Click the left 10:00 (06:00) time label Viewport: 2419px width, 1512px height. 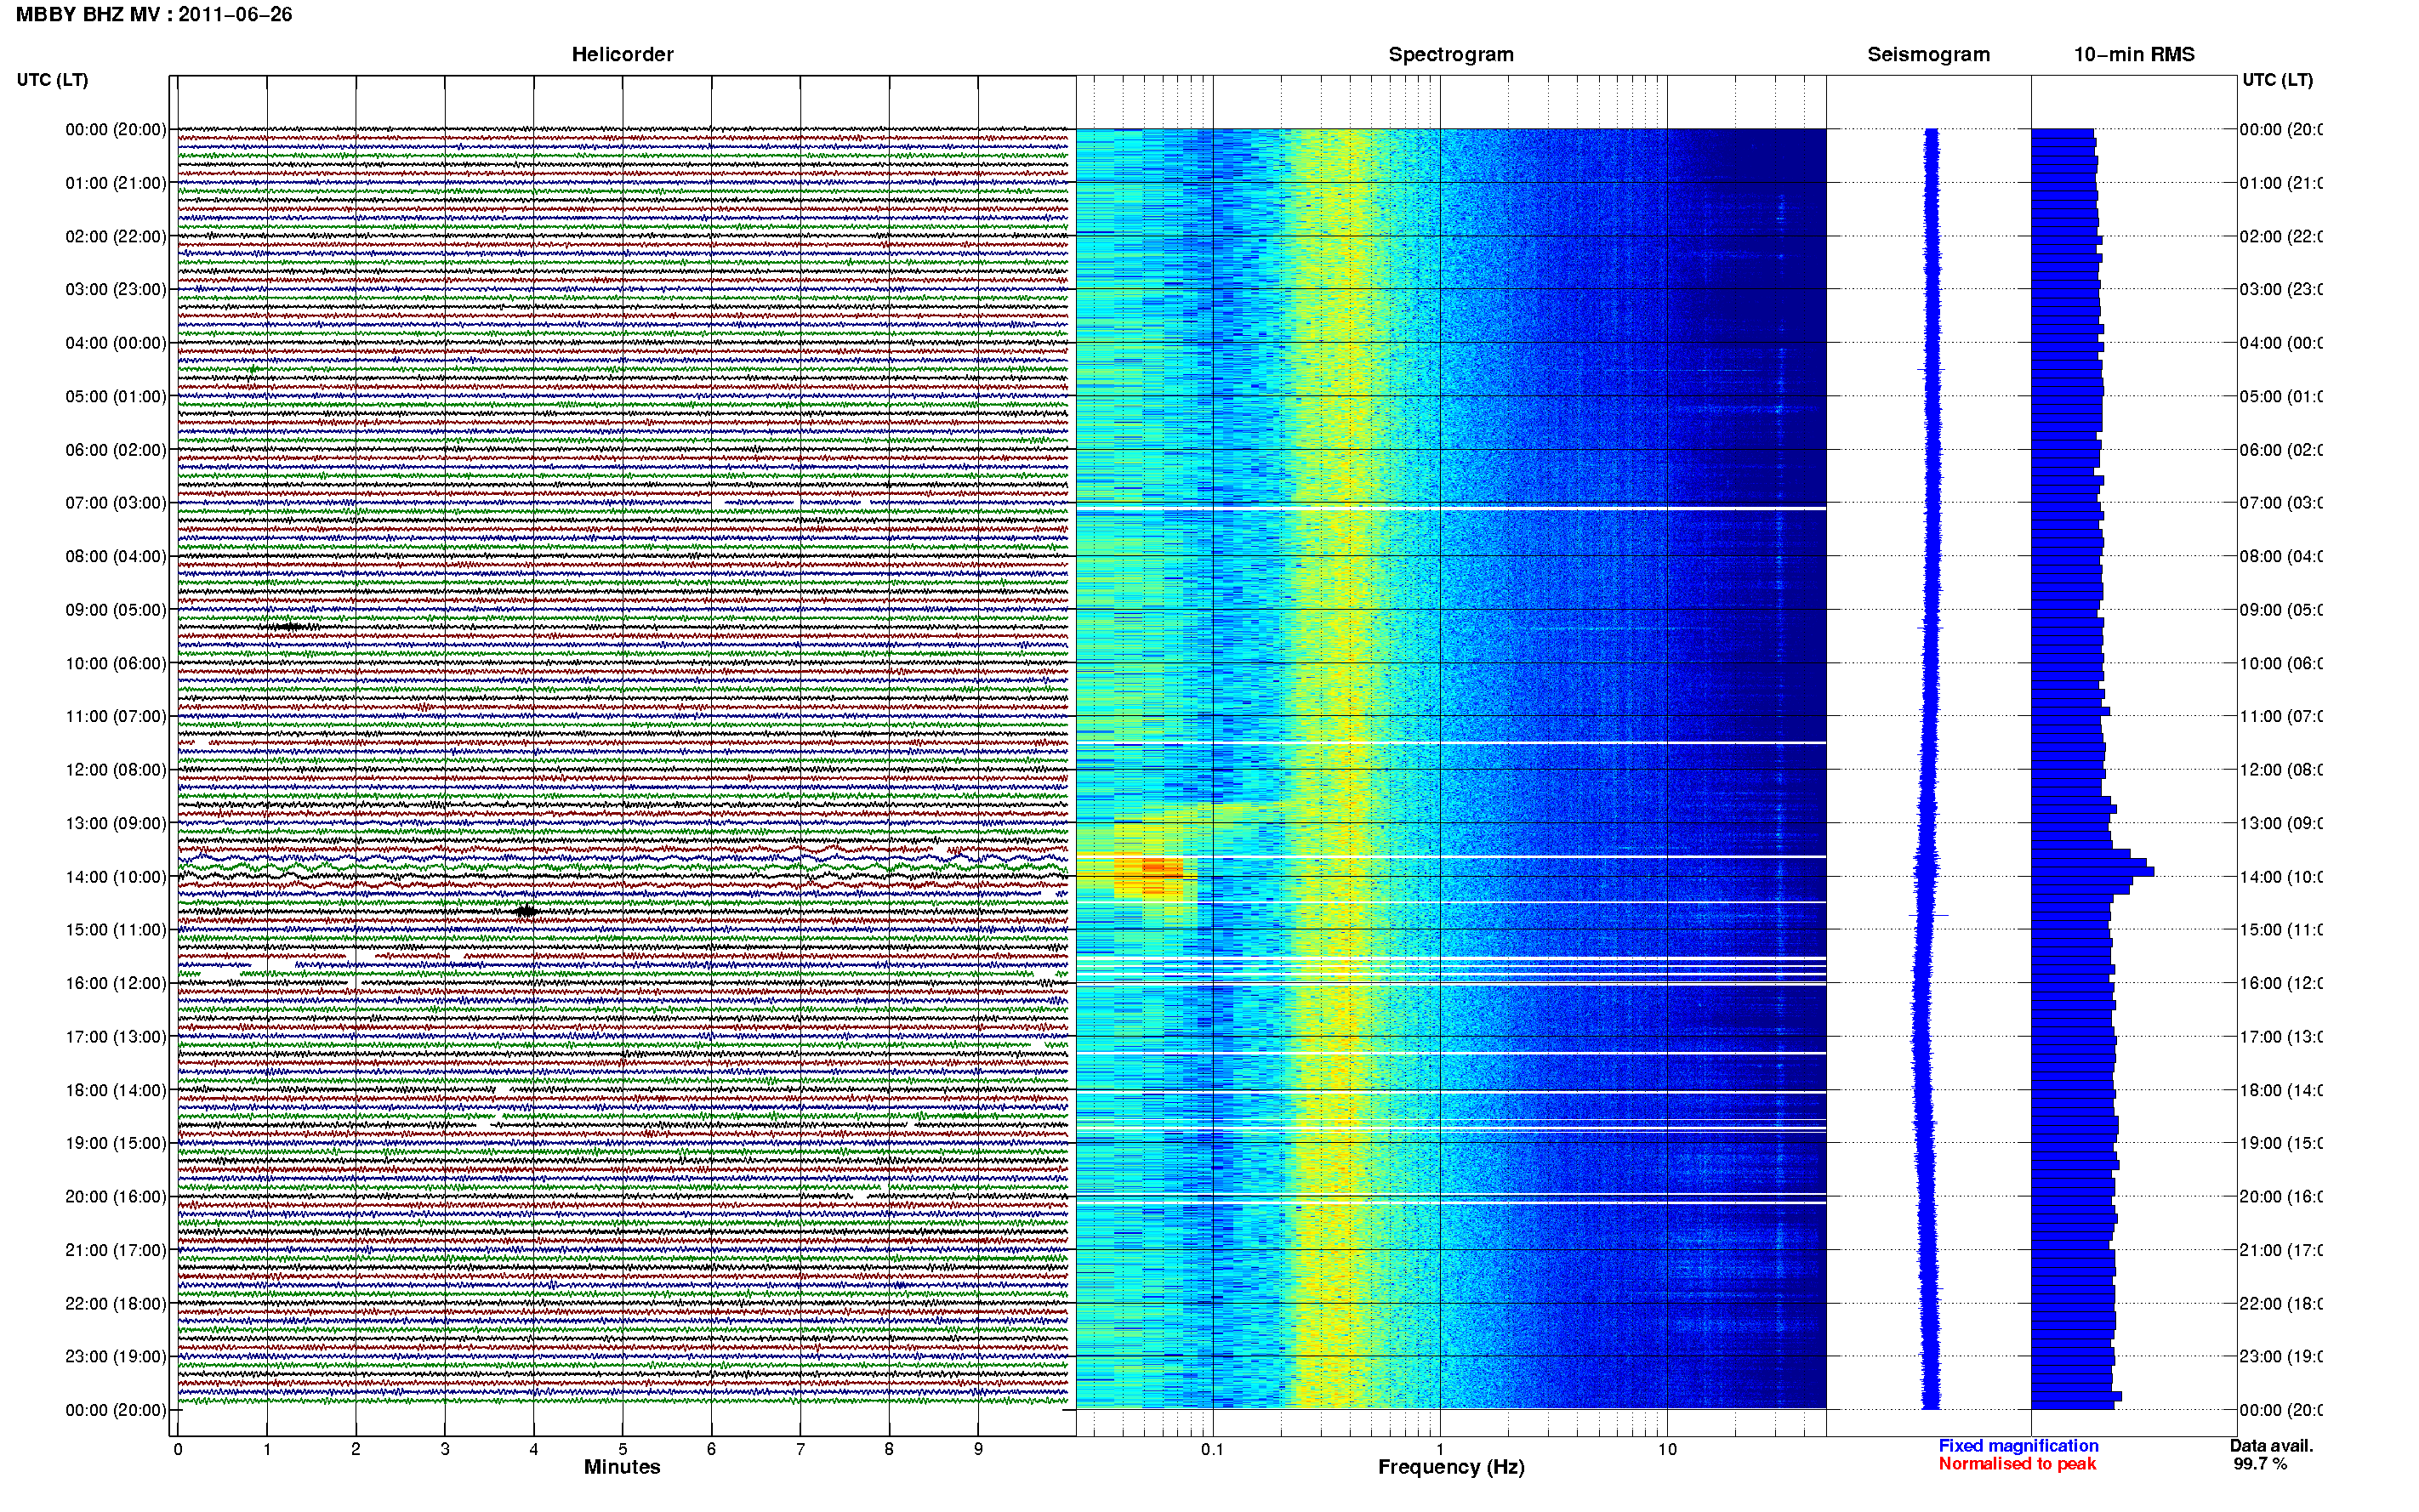[x=116, y=663]
